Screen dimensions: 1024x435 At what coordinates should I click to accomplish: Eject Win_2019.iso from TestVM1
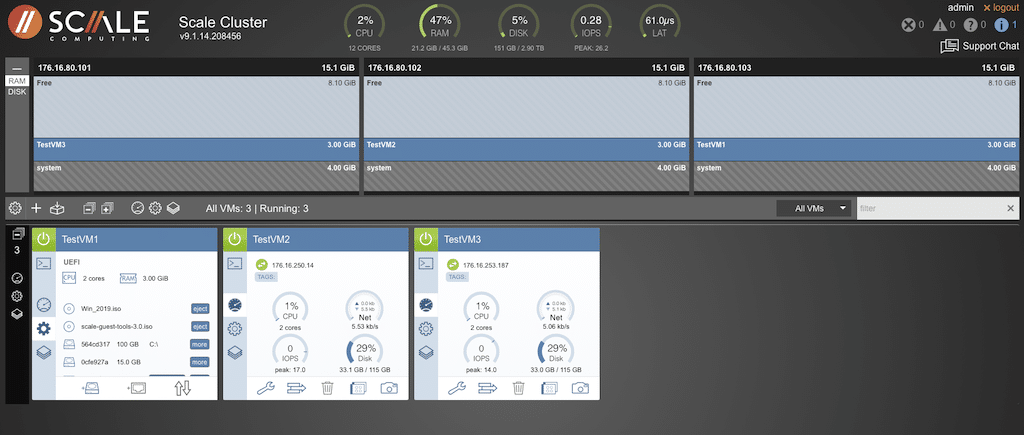[200, 309]
